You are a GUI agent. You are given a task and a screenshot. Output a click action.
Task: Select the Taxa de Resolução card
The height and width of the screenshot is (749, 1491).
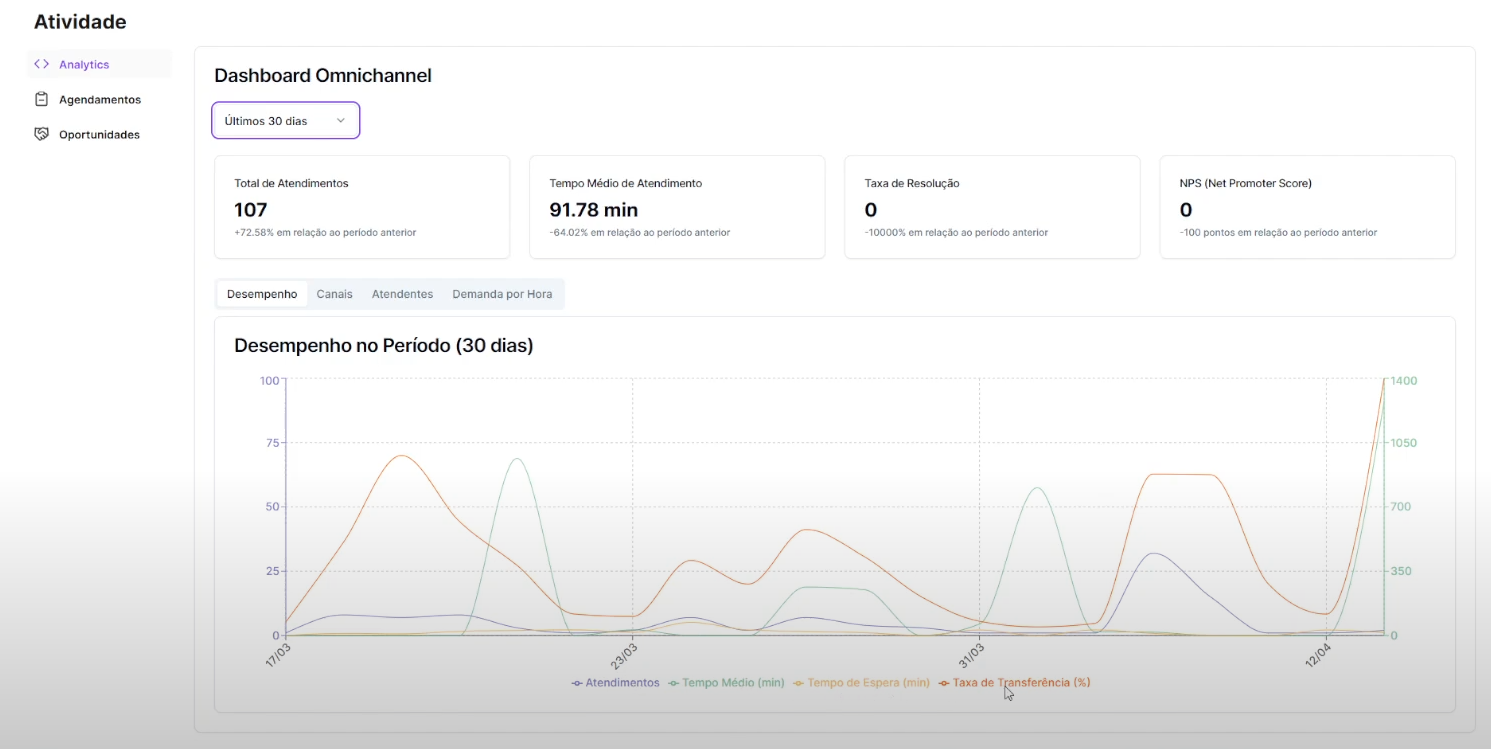point(992,207)
